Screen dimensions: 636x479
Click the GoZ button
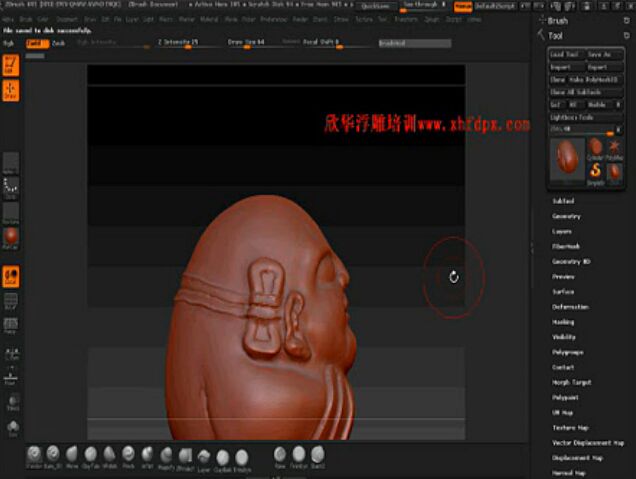tap(556, 105)
